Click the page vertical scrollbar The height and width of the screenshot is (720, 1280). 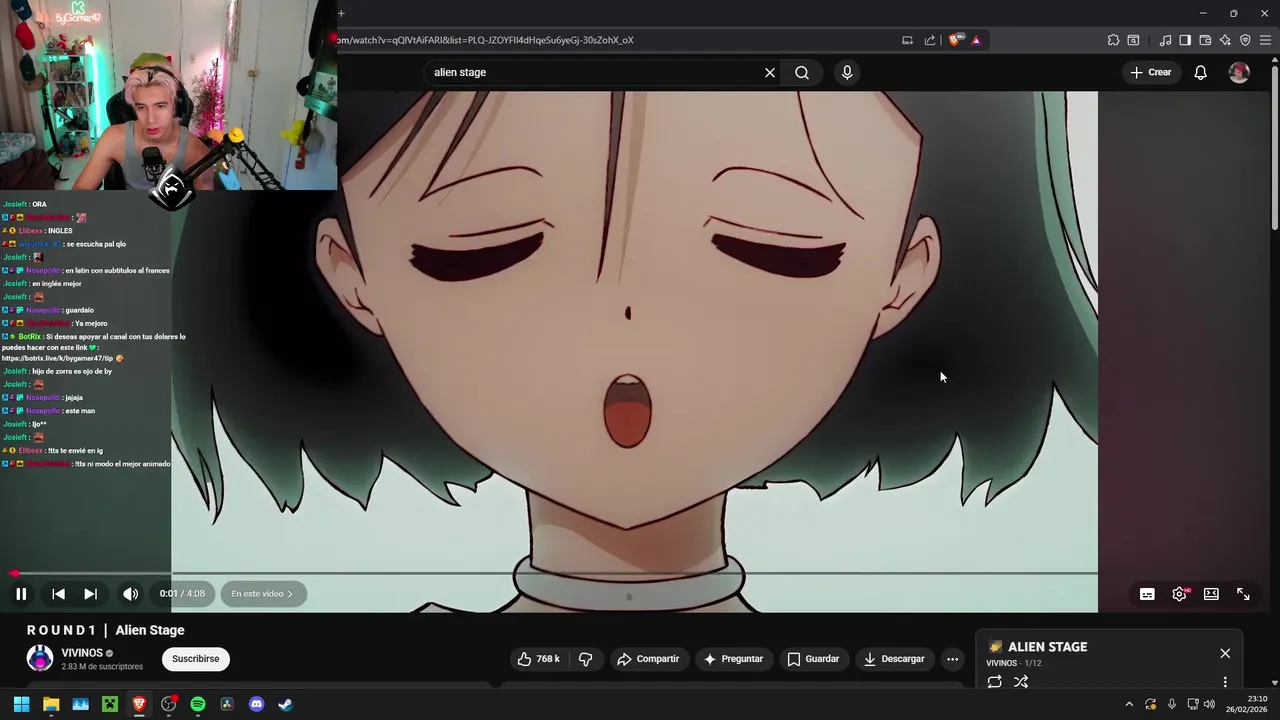point(1275,147)
